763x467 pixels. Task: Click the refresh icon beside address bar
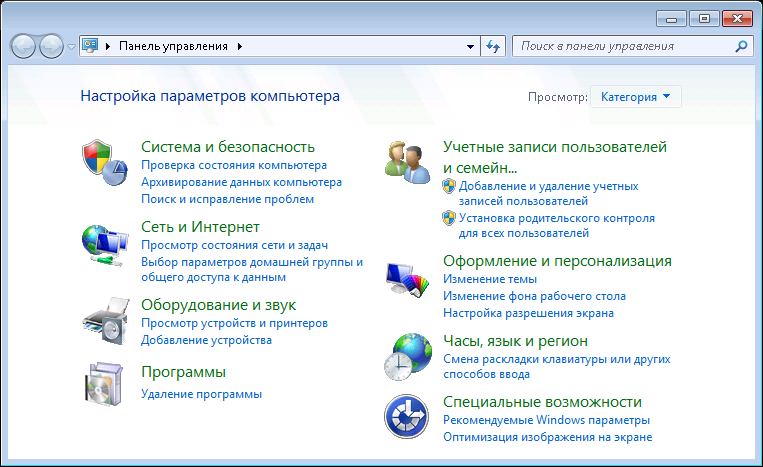tap(493, 46)
